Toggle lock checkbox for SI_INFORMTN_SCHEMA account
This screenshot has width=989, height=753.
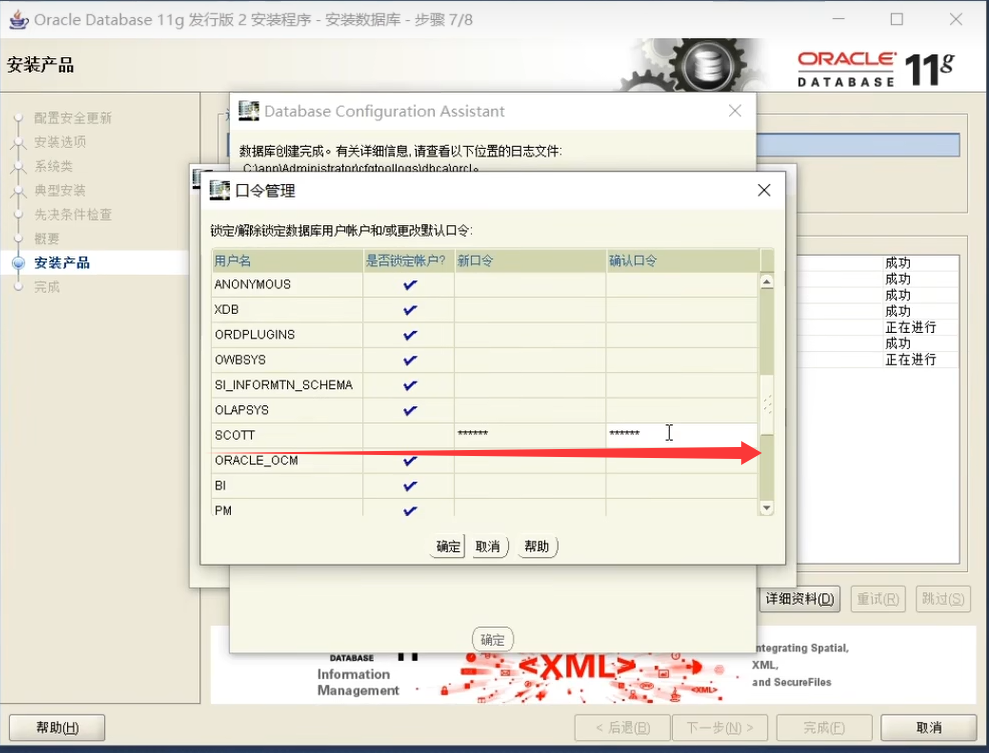(410, 385)
